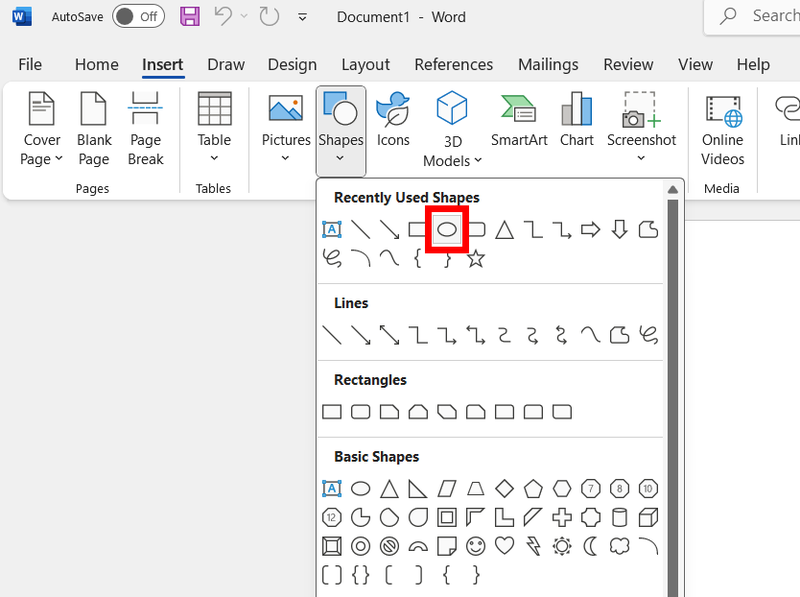Choose the Scribble shape in Recently Used Shapes

(x=332, y=259)
